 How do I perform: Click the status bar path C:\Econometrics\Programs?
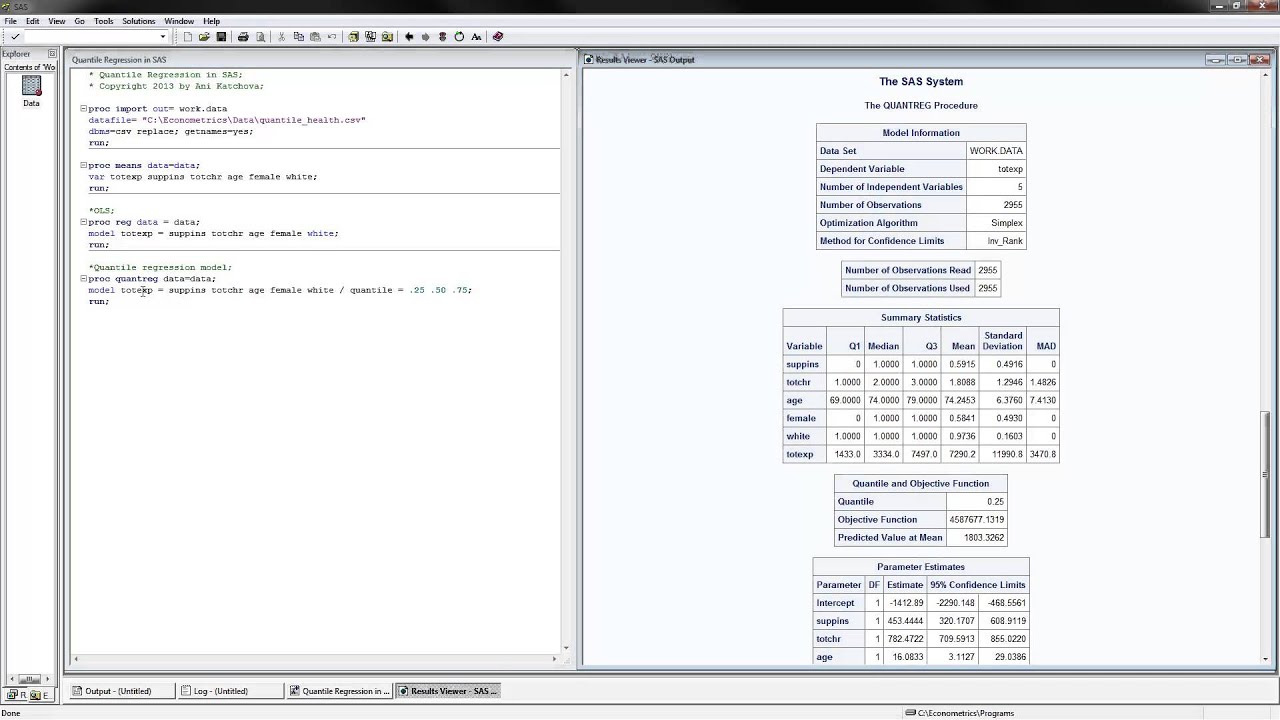click(965, 713)
